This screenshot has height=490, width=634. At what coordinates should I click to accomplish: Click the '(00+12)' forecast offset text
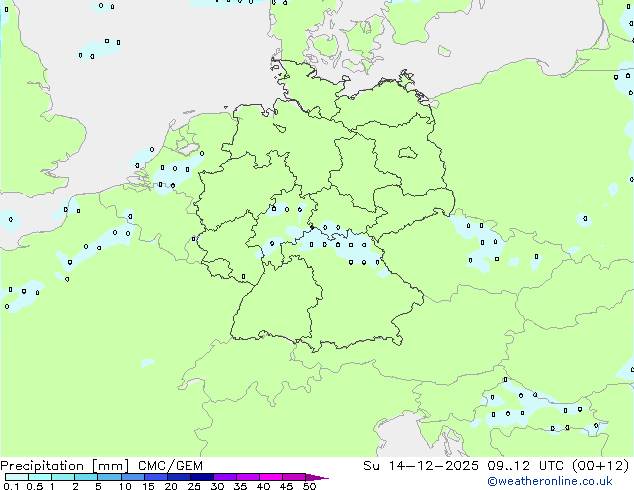point(601,466)
